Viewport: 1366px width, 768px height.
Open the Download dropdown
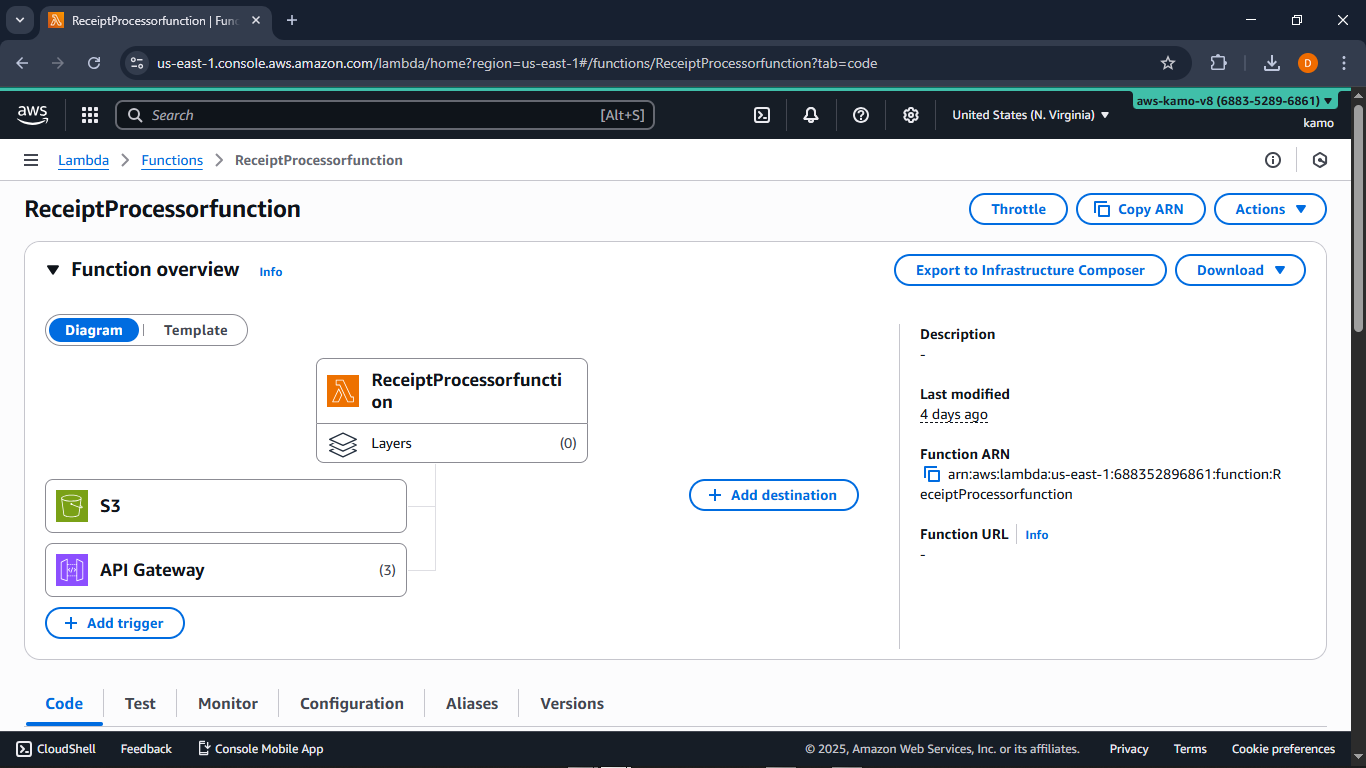[x=1240, y=269]
